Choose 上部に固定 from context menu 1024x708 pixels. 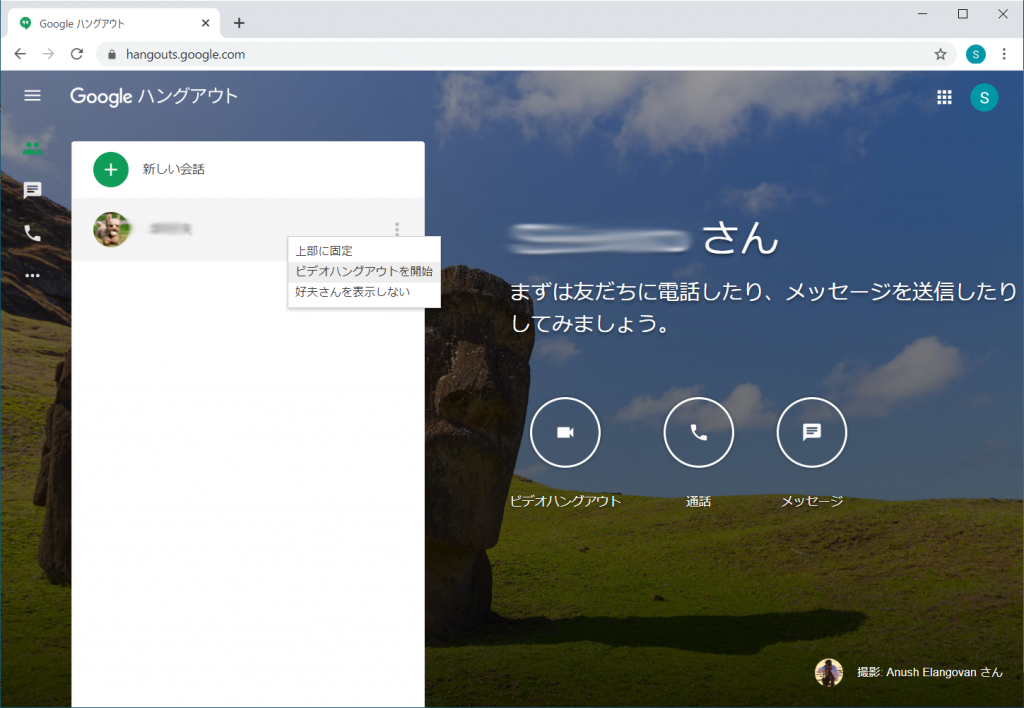pyautogui.click(x=324, y=251)
